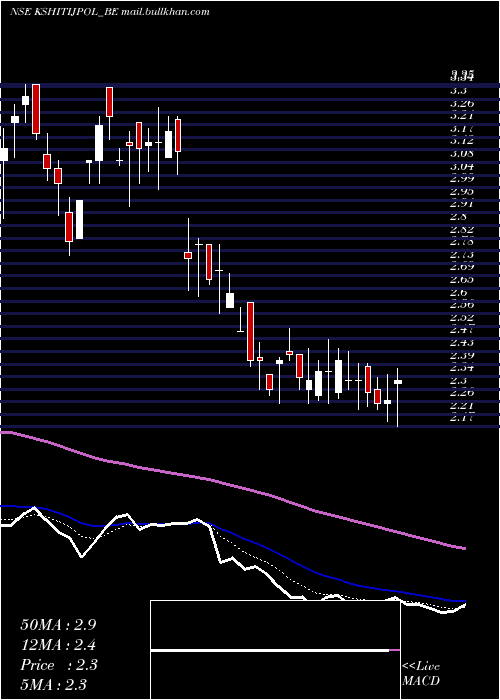Click the 2.39 price axis label
Image resolution: width=500 pixels, height=700 pixels.
tap(462, 356)
